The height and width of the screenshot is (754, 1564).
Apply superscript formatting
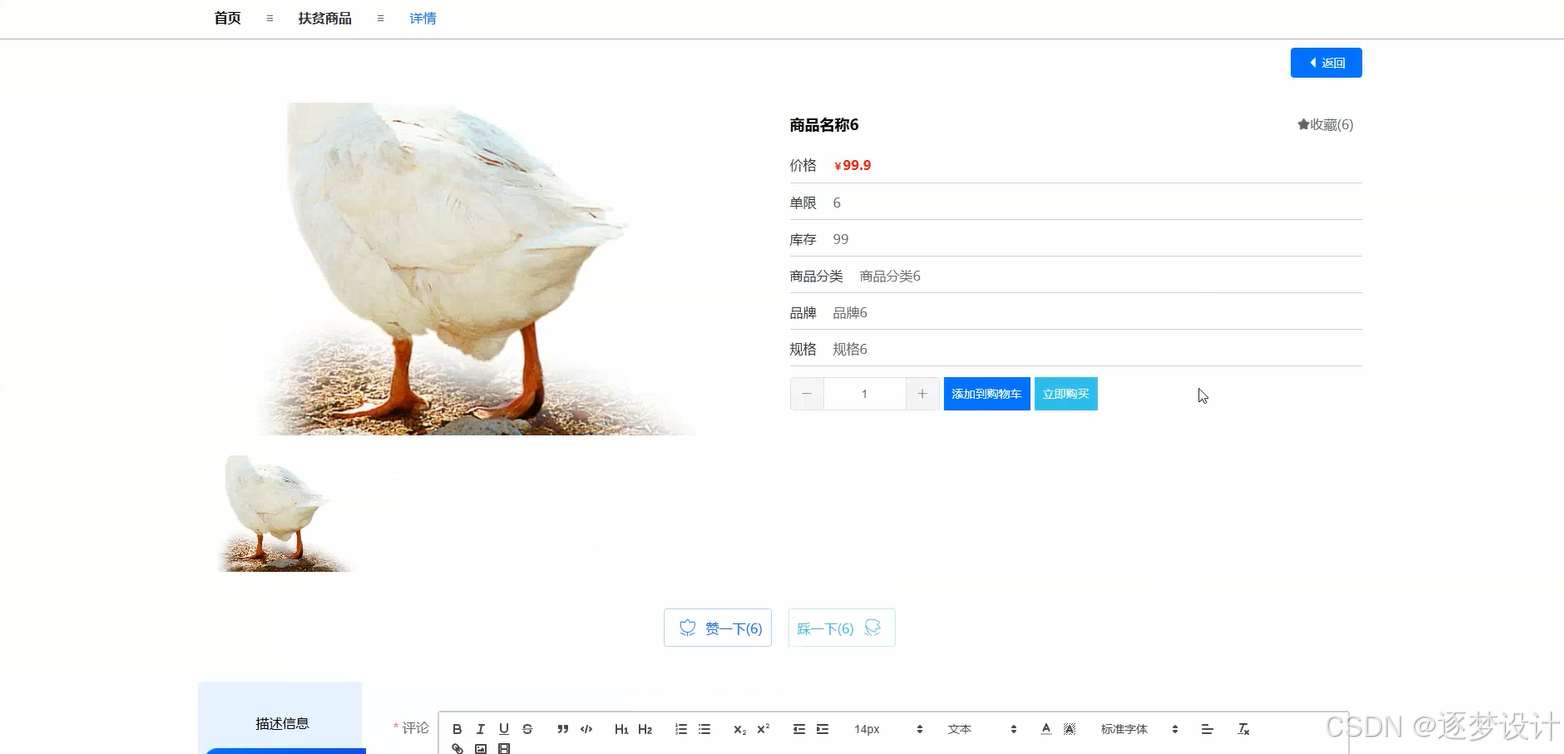point(761,729)
